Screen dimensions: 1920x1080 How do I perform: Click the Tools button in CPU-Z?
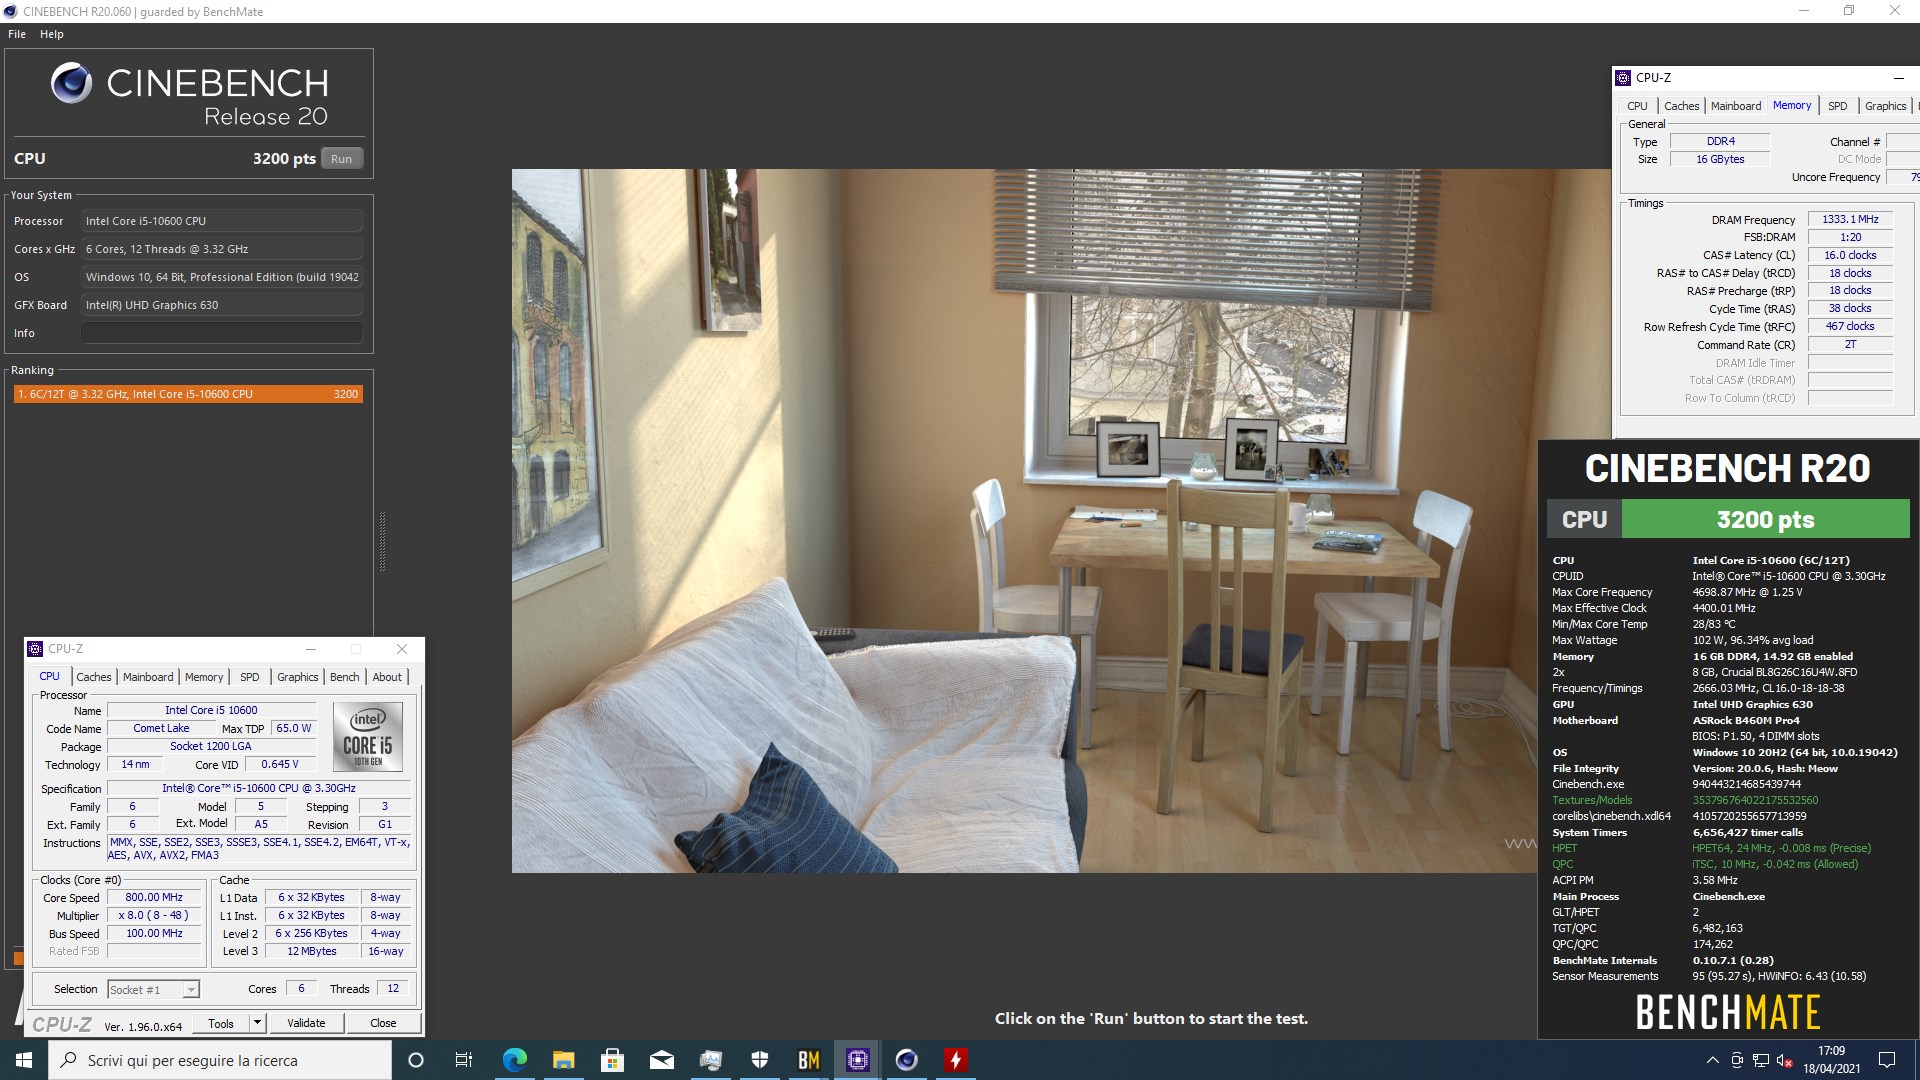click(221, 1023)
